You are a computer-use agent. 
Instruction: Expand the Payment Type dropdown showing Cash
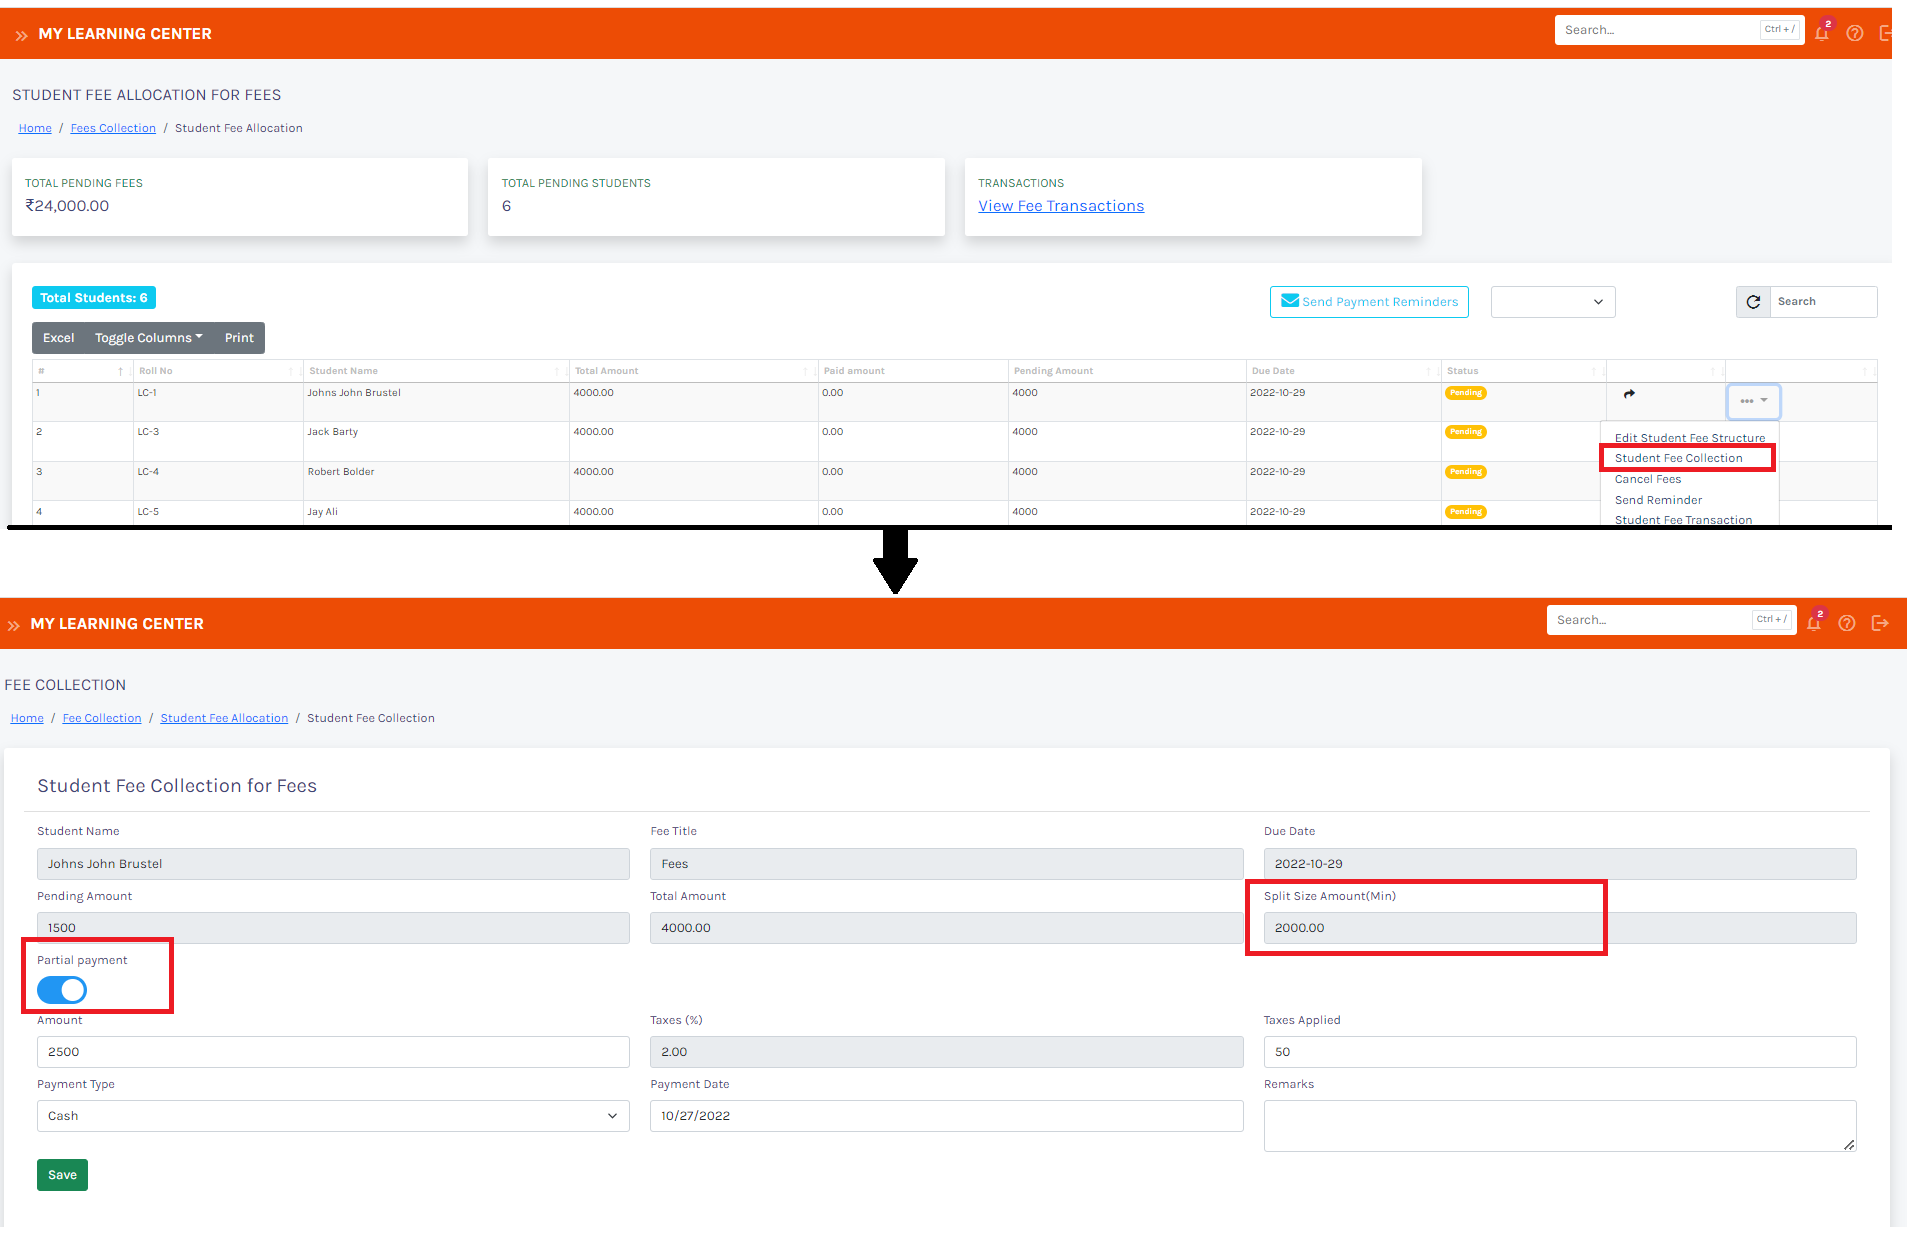click(x=333, y=1116)
